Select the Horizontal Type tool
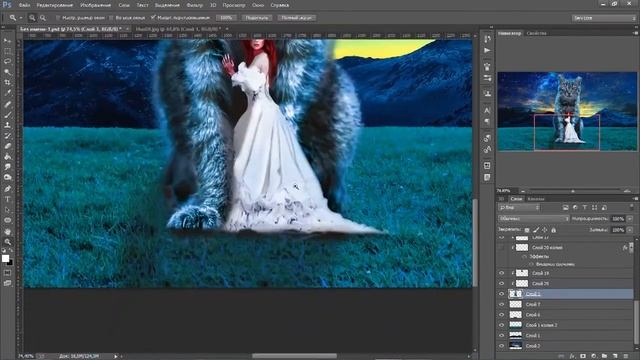This screenshot has height=360, width=640. pyautogui.click(x=7, y=200)
